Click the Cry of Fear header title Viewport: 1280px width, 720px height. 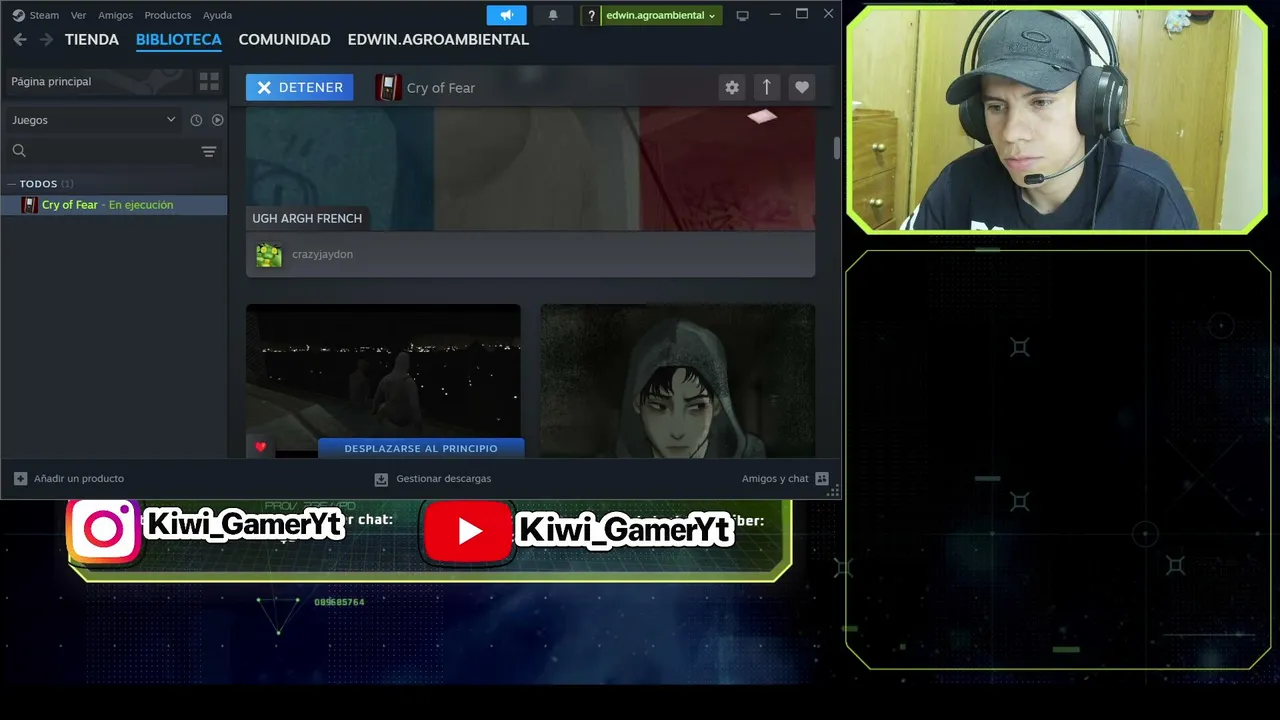(441, 88)
